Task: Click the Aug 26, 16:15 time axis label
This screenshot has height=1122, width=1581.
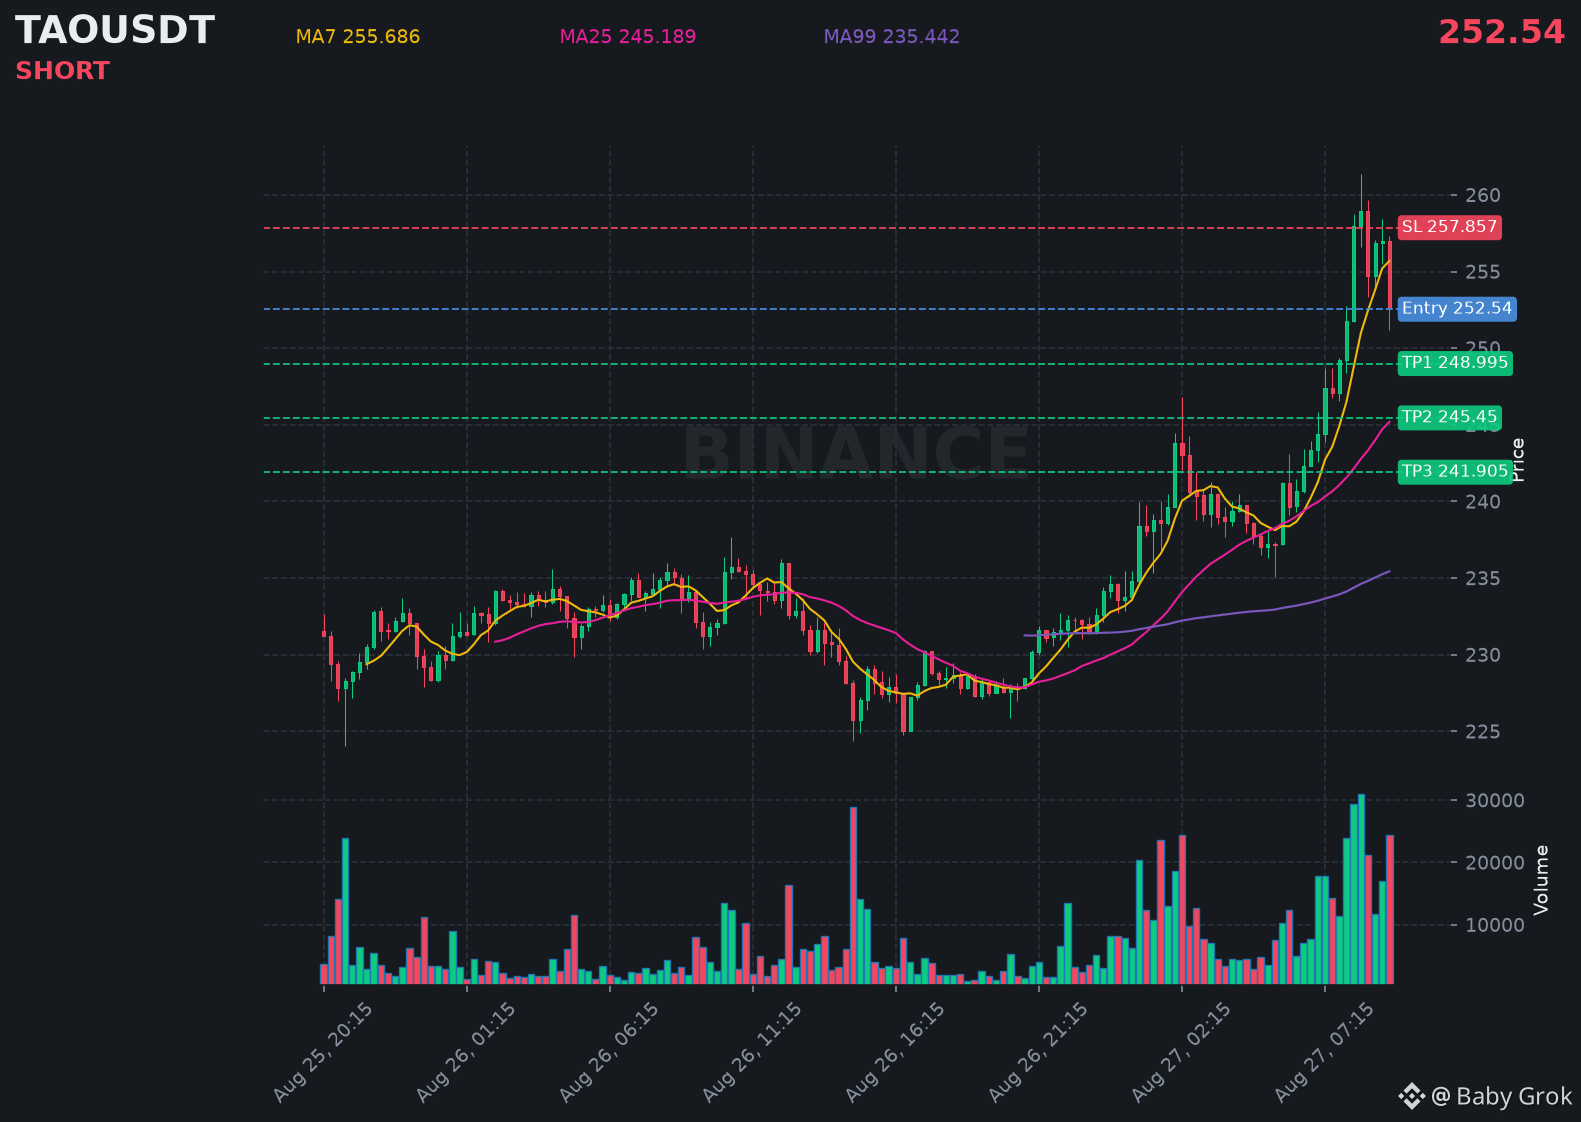Action: click(895, 1053)
